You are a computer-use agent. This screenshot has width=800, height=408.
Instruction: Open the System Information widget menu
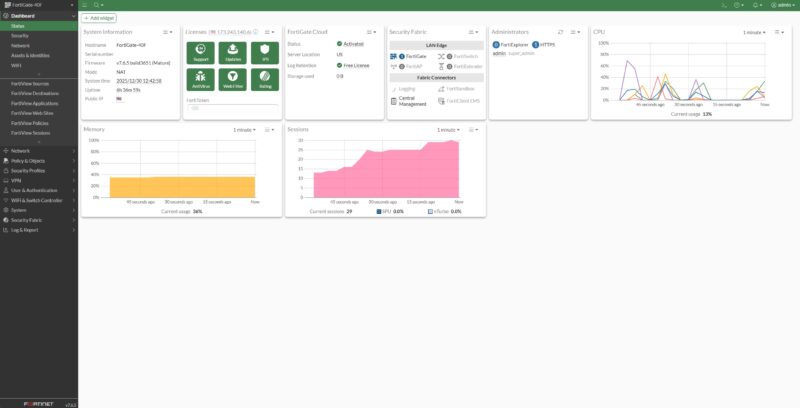coord(167,32)
